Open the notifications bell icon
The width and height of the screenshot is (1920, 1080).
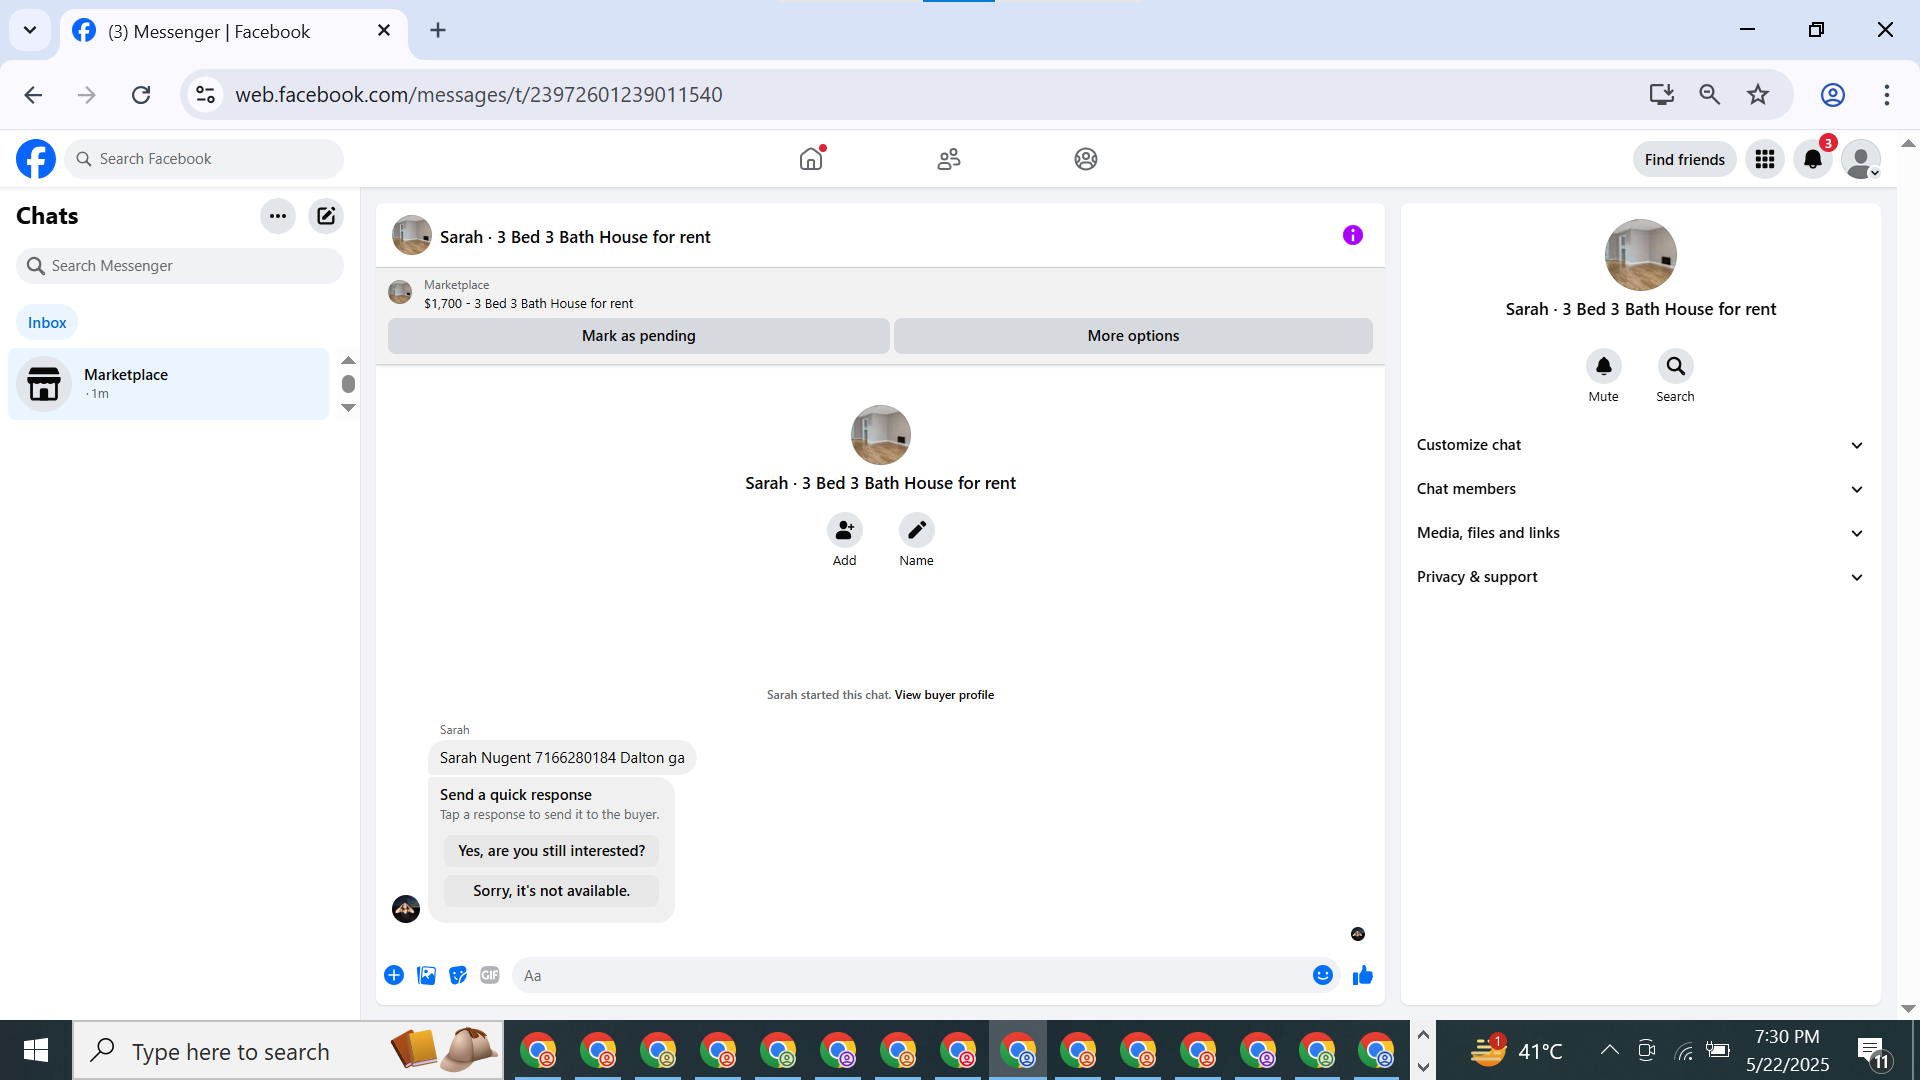(1813, 159)
